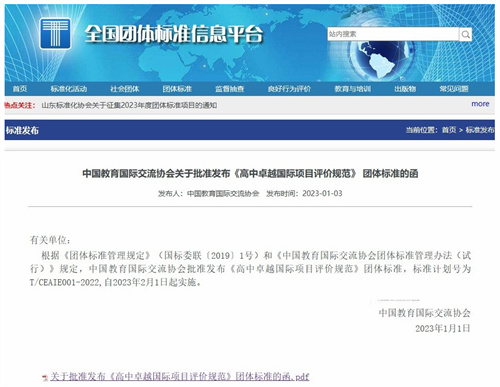Click the blue T platform logo
Viewport: 500px width, 387px height.
(x=55, y=34)
